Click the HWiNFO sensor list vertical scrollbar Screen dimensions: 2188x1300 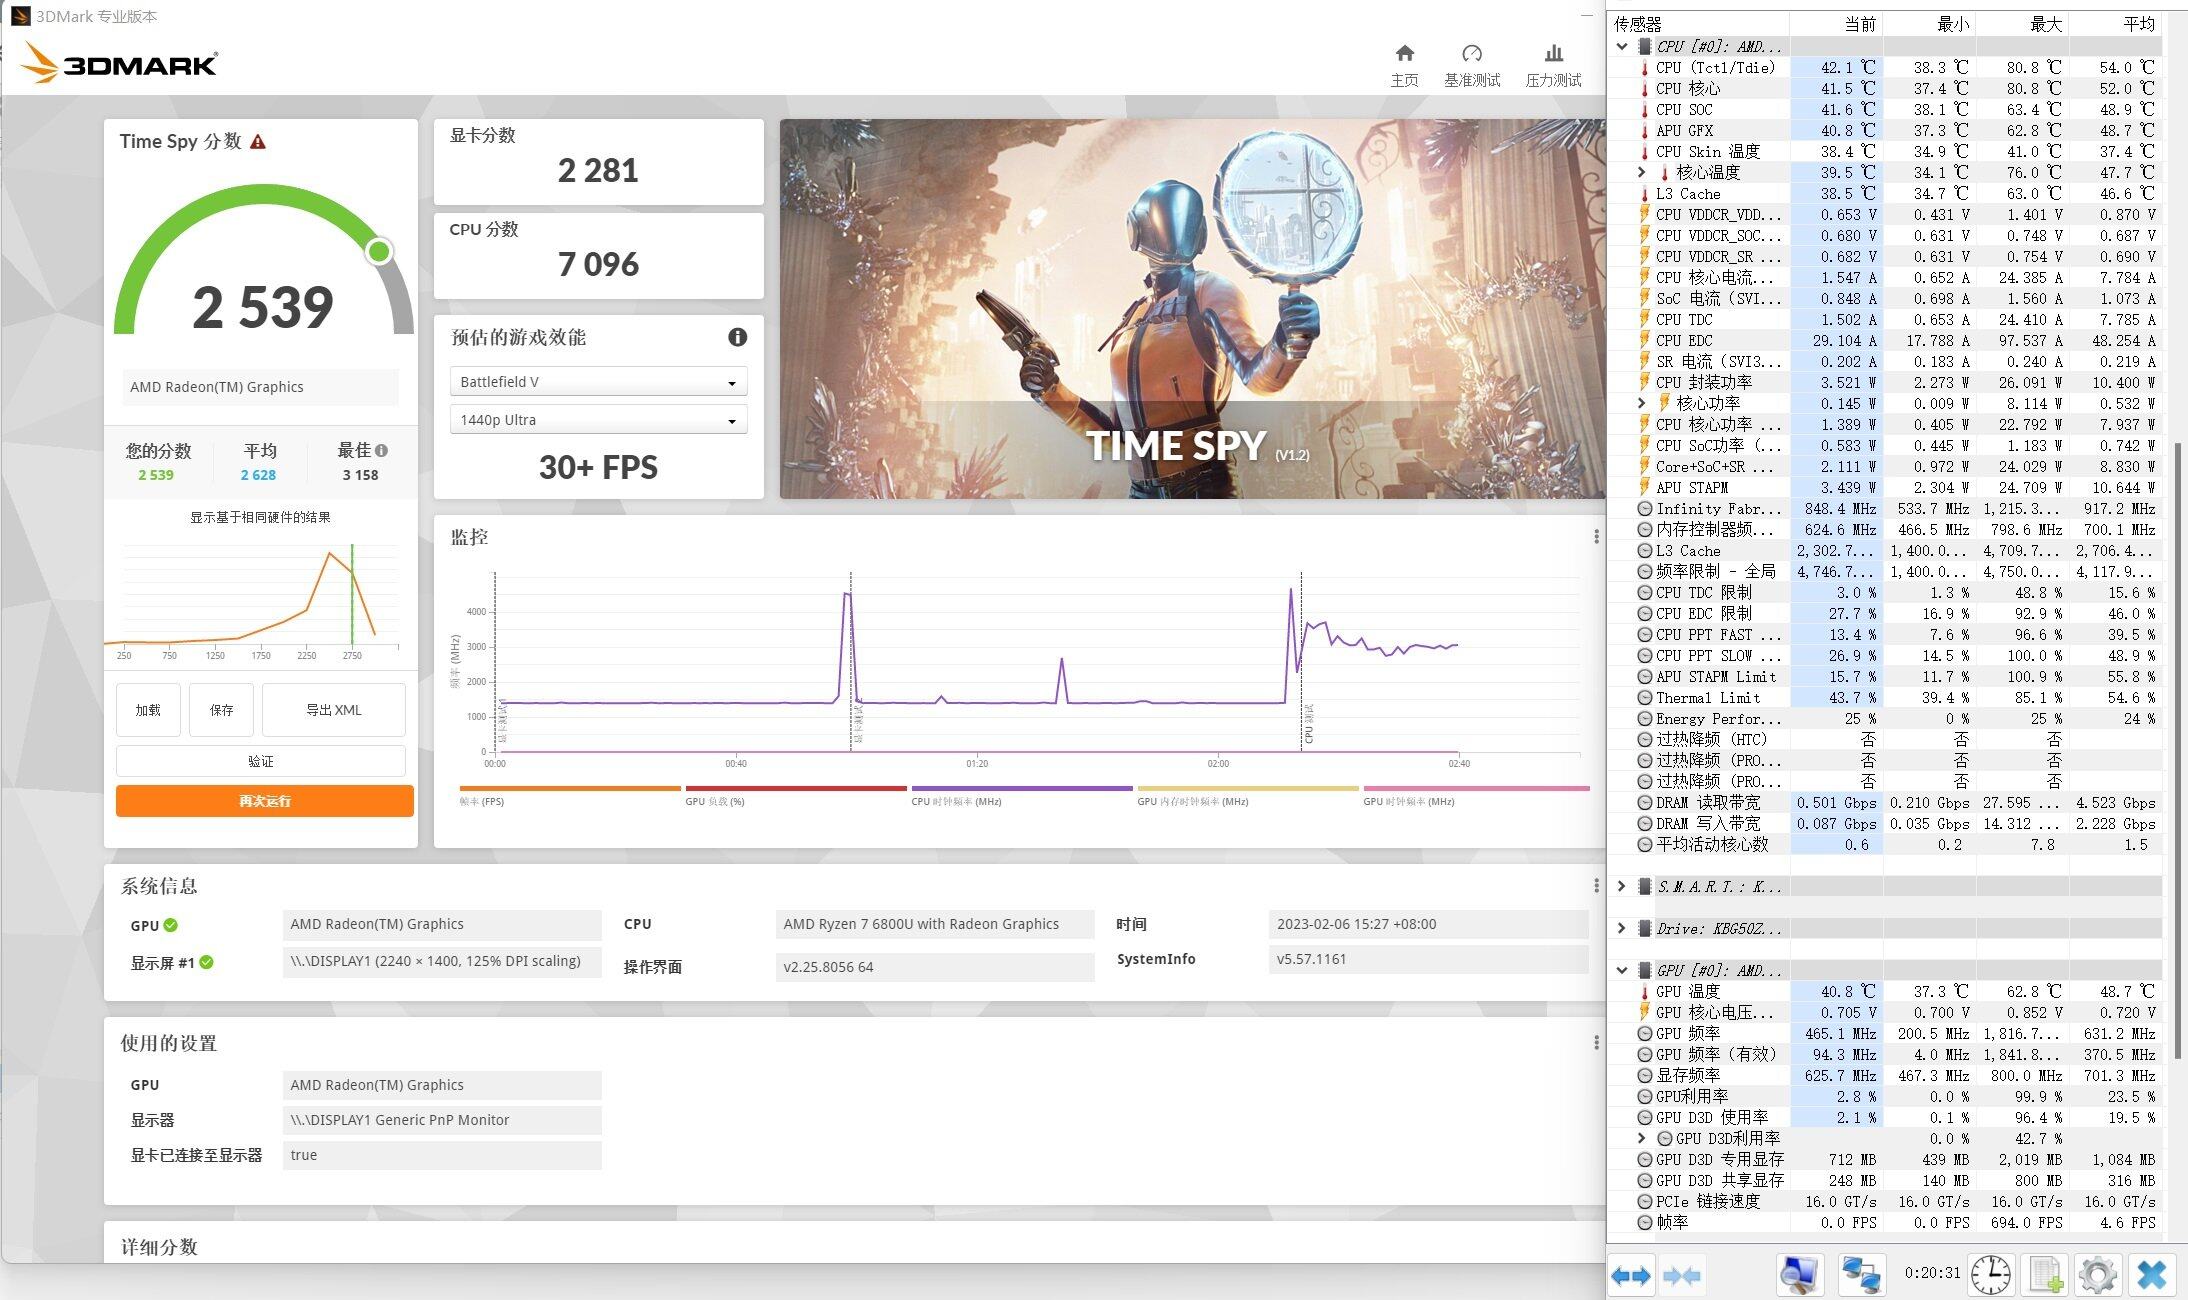tap(2176, 750)
